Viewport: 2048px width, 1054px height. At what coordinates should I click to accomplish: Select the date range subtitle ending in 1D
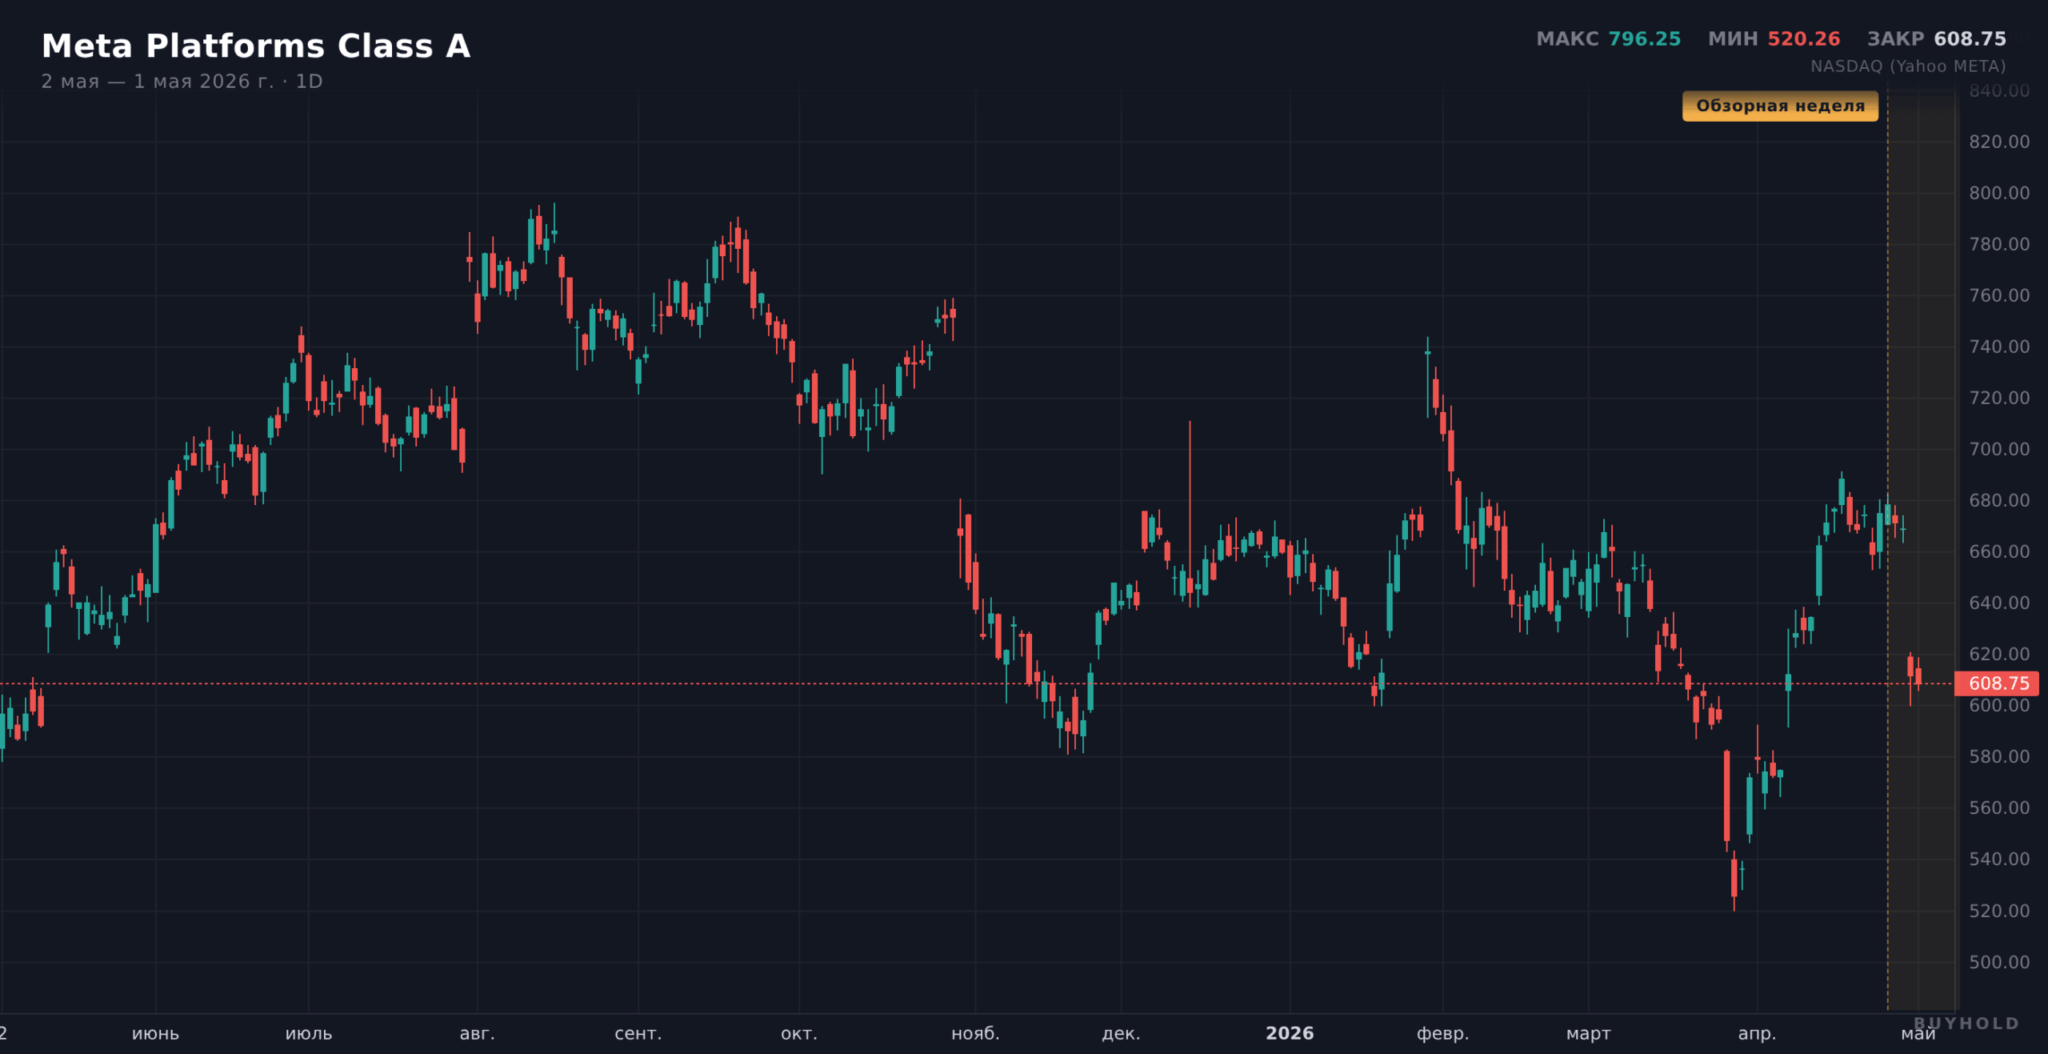point(182,81)
